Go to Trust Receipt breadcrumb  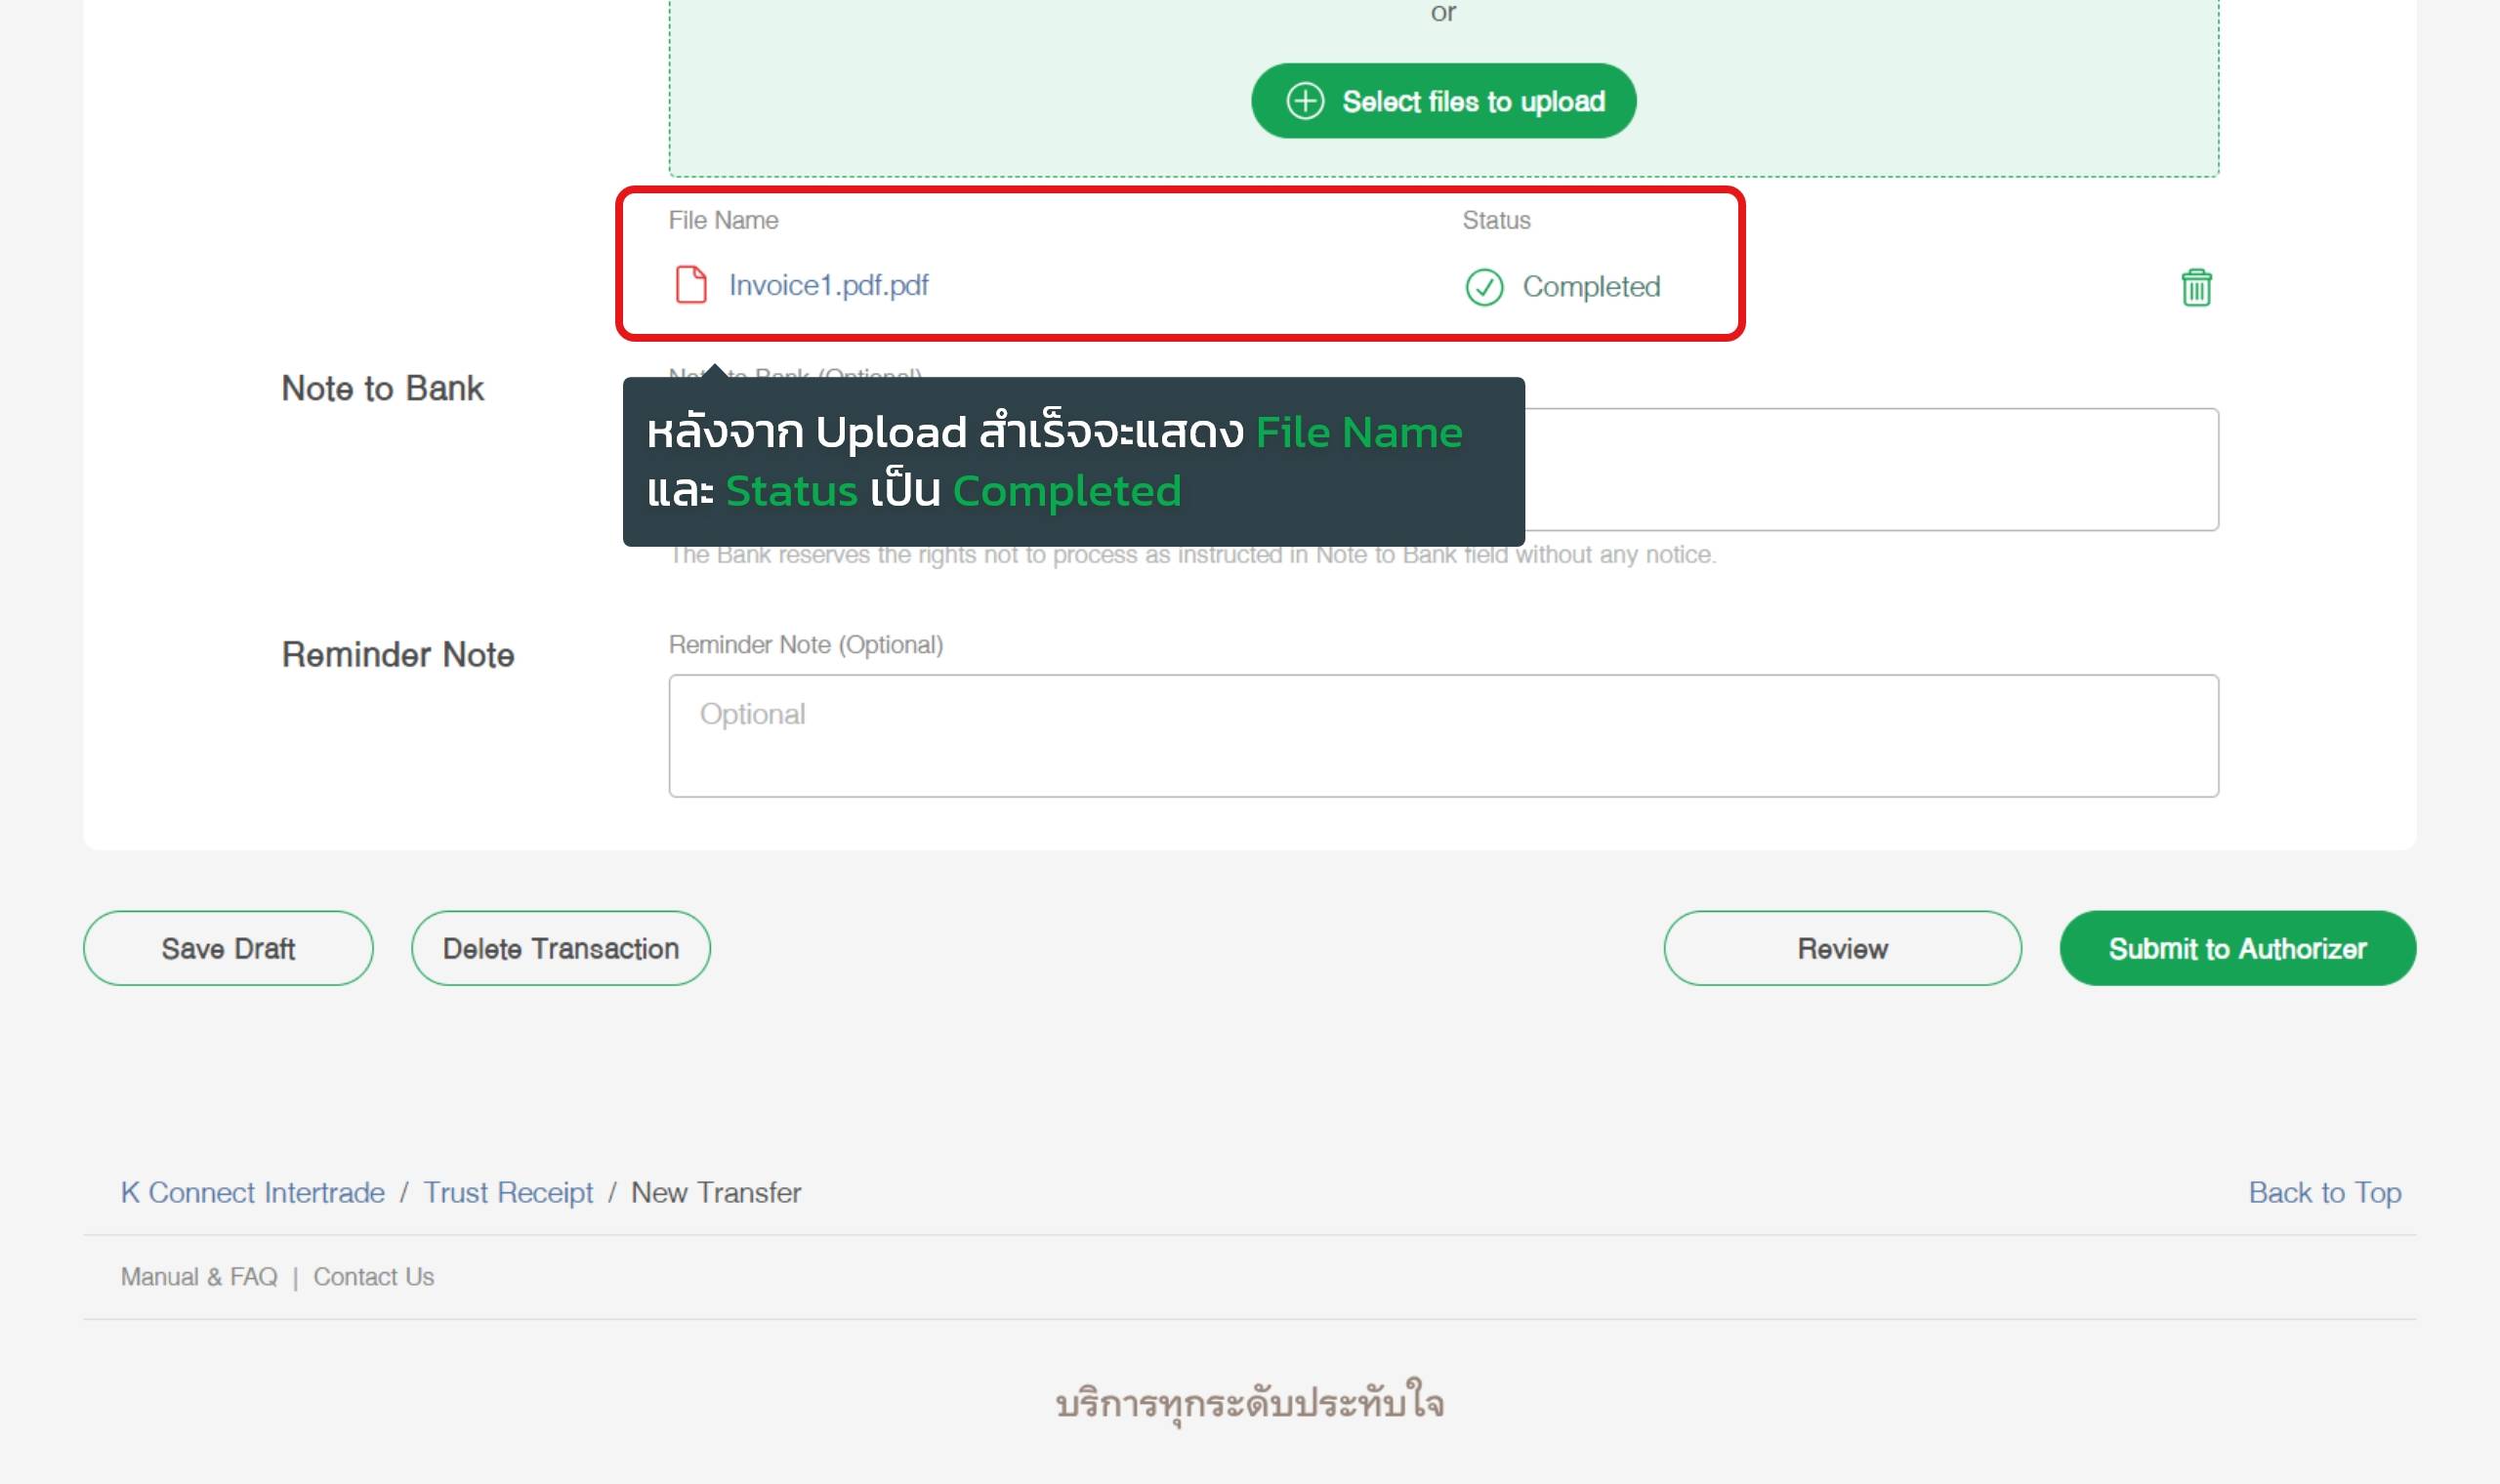point(508,1192)
